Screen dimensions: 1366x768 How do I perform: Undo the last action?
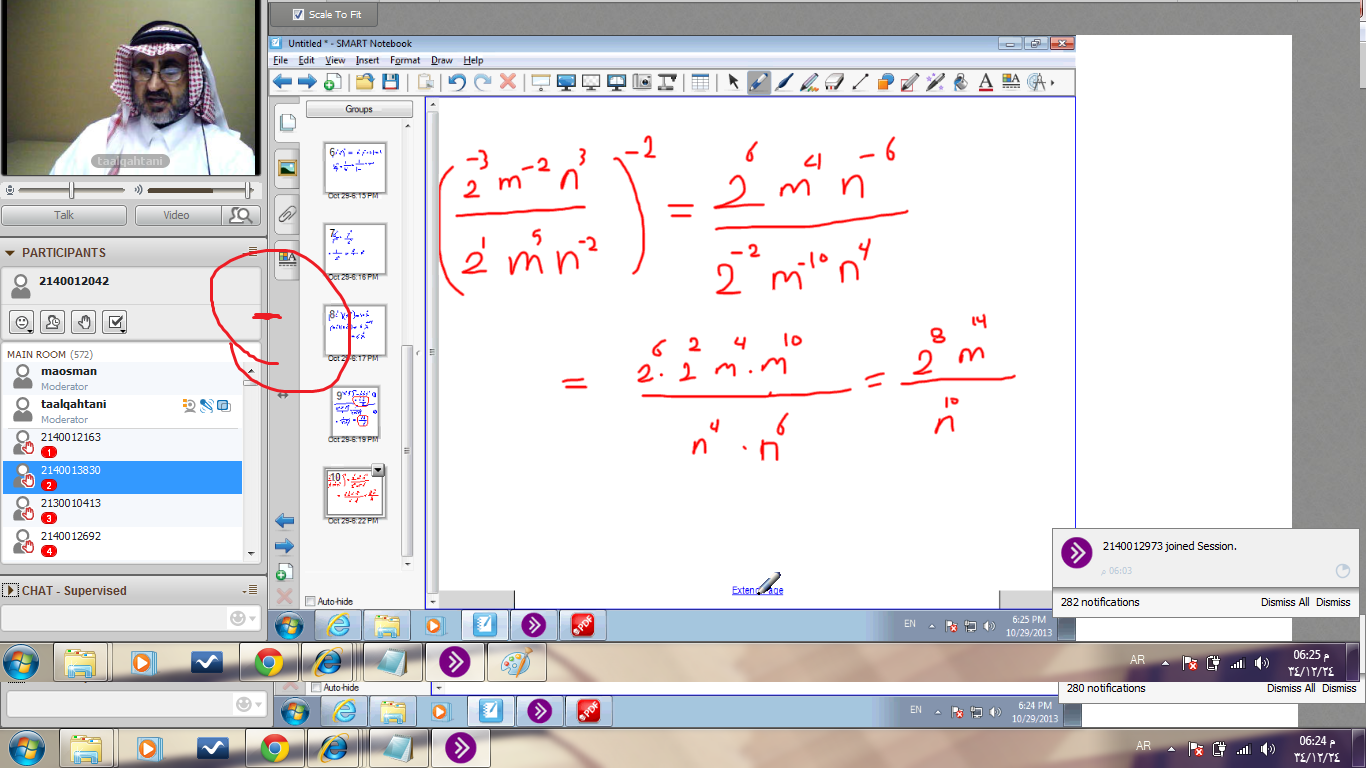click(457, 82)
